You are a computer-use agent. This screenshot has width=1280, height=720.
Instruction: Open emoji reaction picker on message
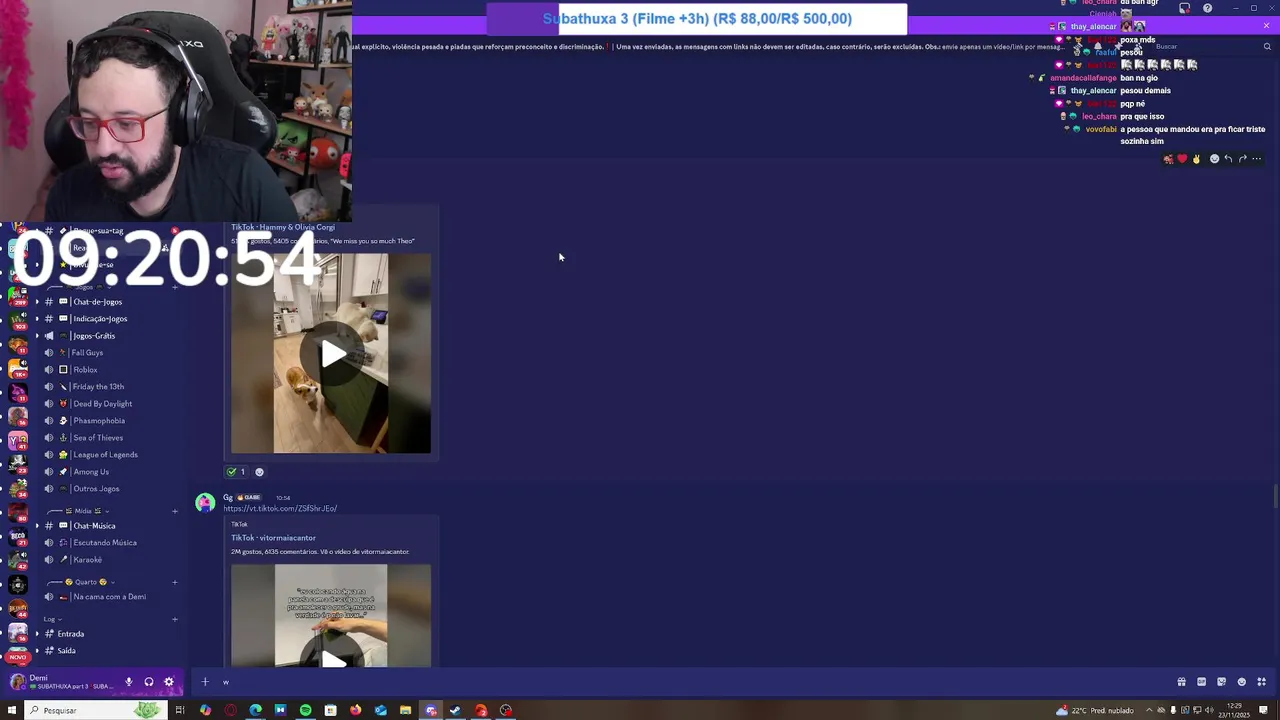(x=1214, y=159)
